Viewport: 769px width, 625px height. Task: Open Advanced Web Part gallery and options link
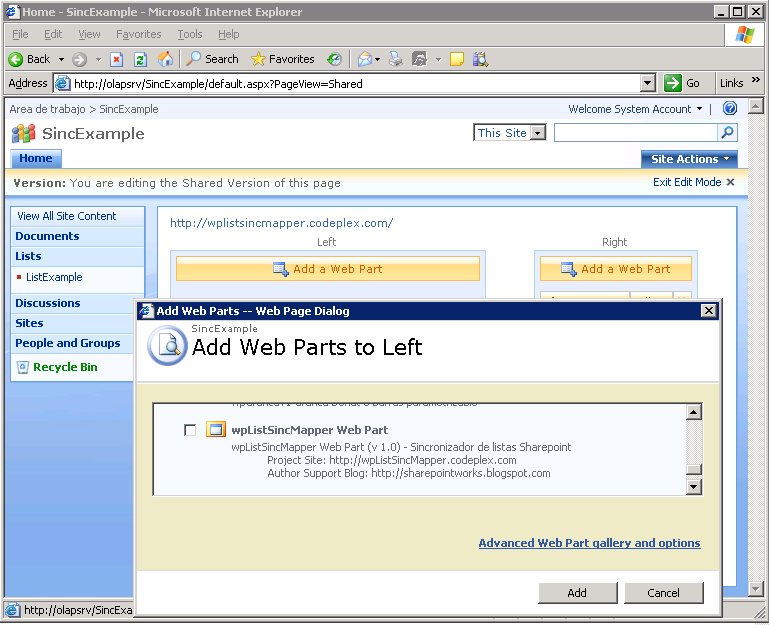[590, 543]
